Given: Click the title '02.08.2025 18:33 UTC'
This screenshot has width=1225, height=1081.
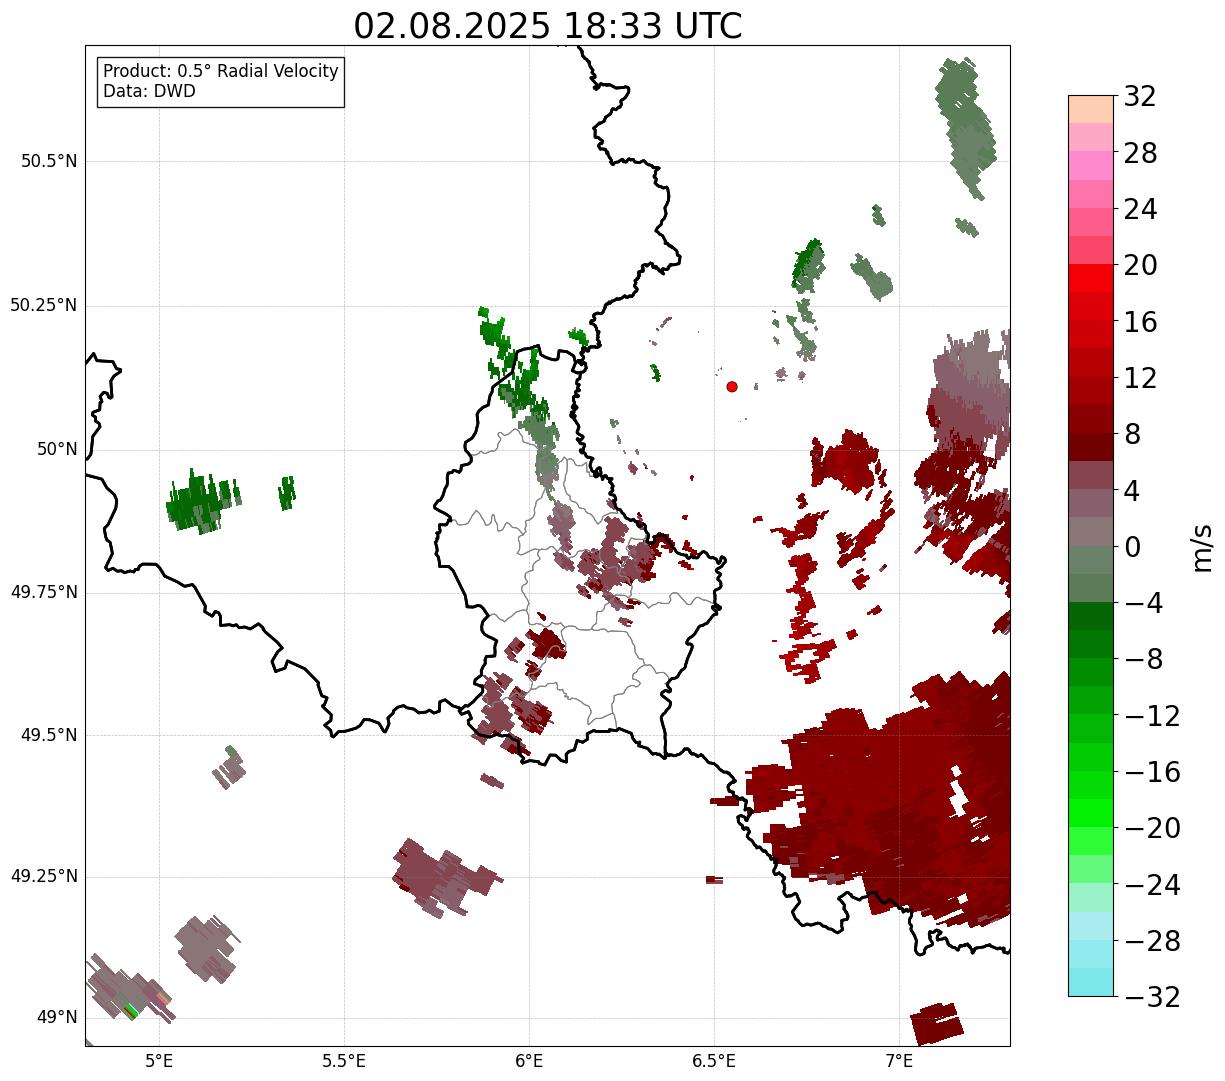Looking at the screenshot, I should click(548, 26).
